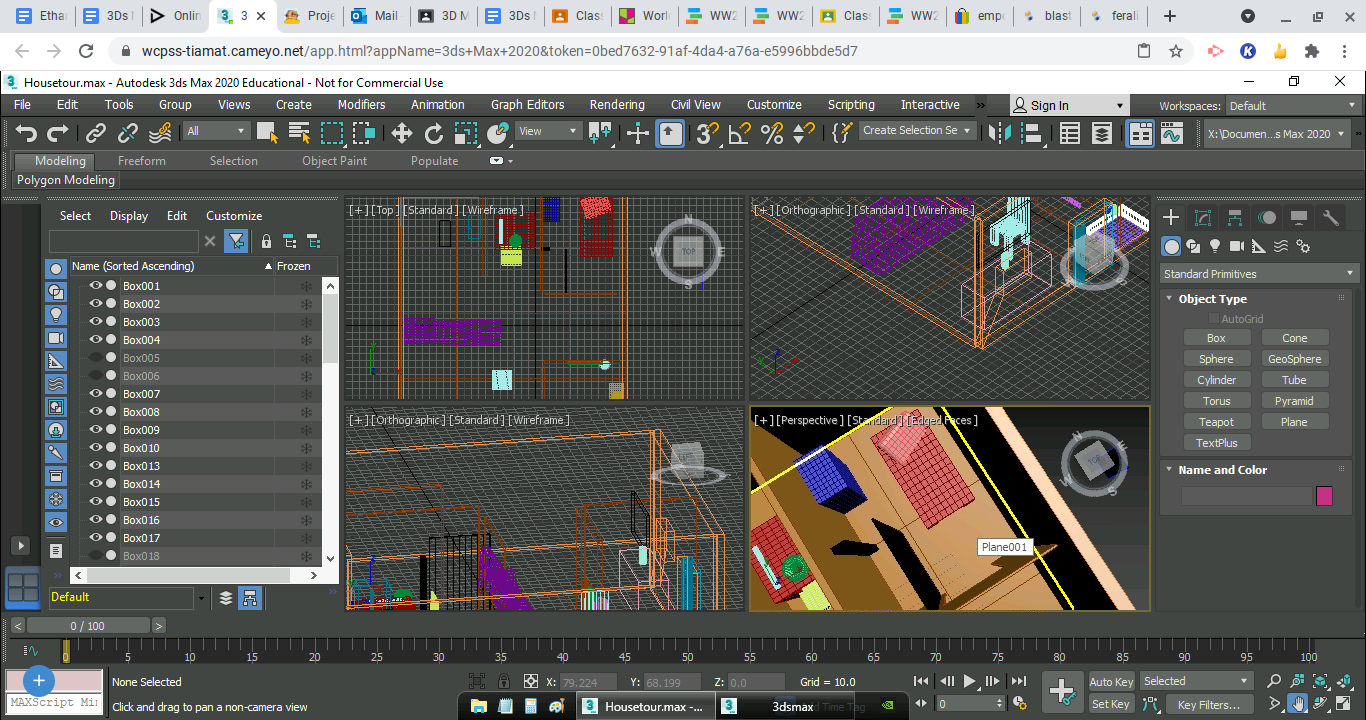The height and width of the screenshot is (720, 1366).
Task: Choose the Bind to Space Warp tool
Action: [160, 133]
